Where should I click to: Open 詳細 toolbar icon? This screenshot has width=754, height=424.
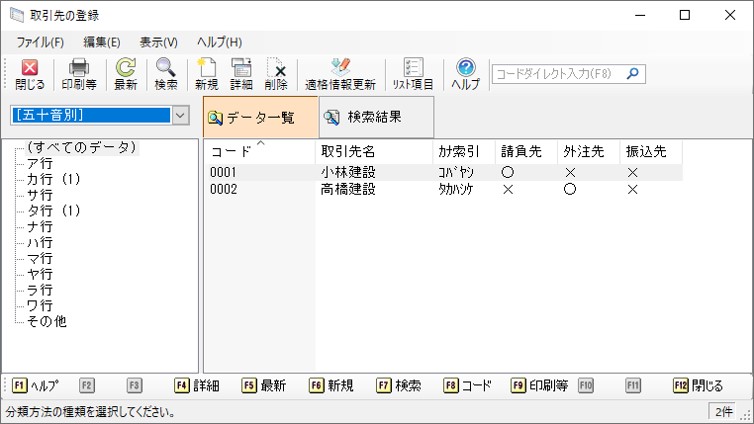pyautogui.click(x=241, y=75)
